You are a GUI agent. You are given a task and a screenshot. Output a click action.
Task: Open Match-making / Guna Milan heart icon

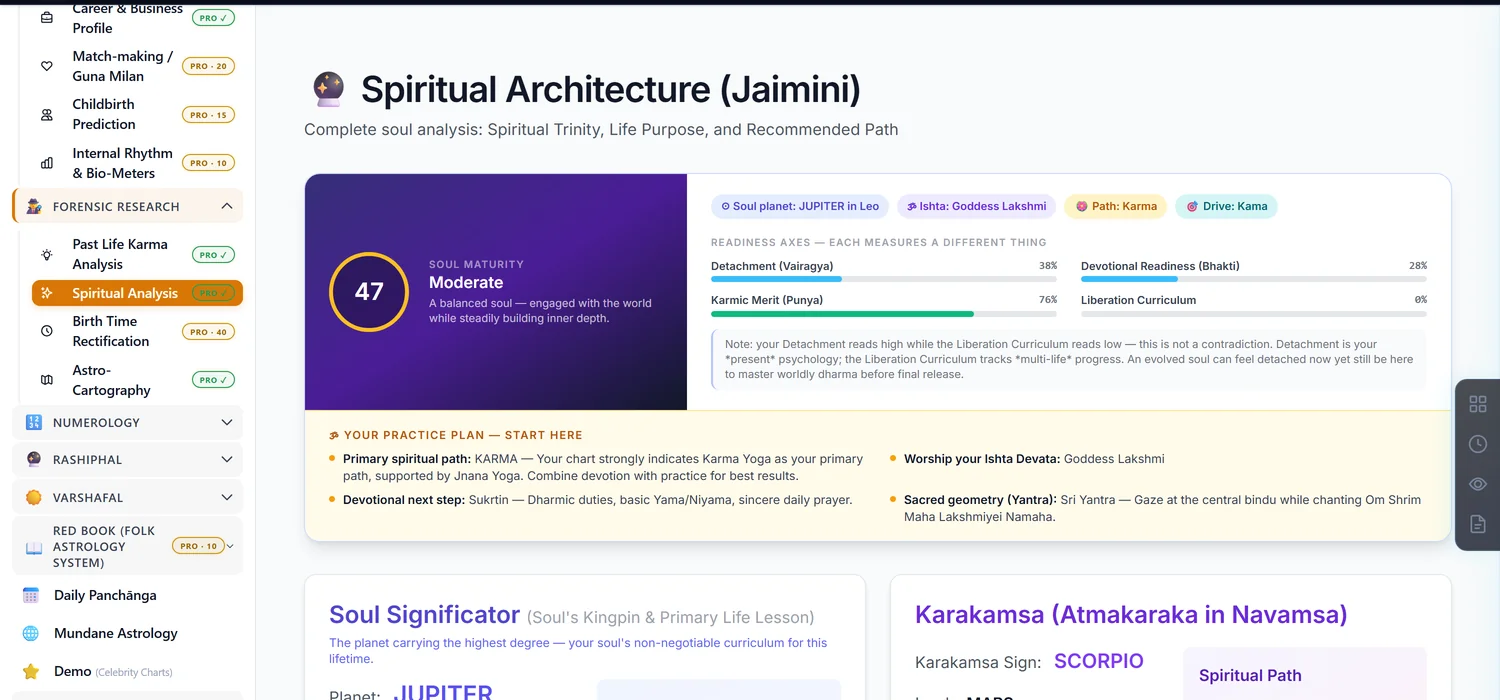click(47, 66)
